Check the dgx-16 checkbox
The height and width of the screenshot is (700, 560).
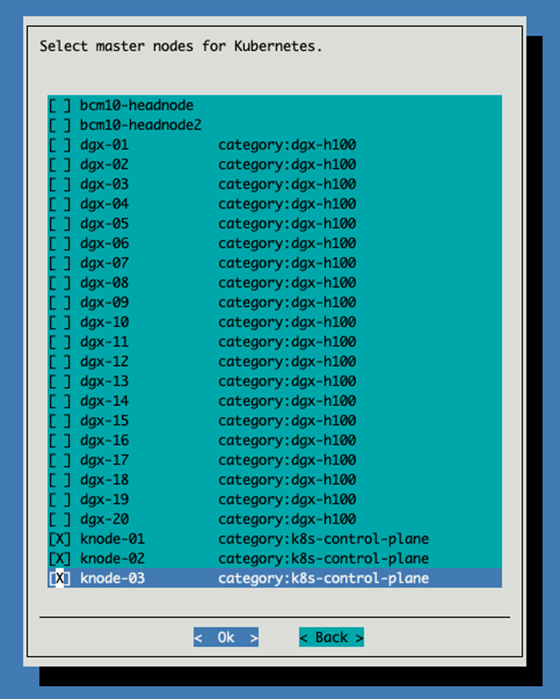(60, 440)
